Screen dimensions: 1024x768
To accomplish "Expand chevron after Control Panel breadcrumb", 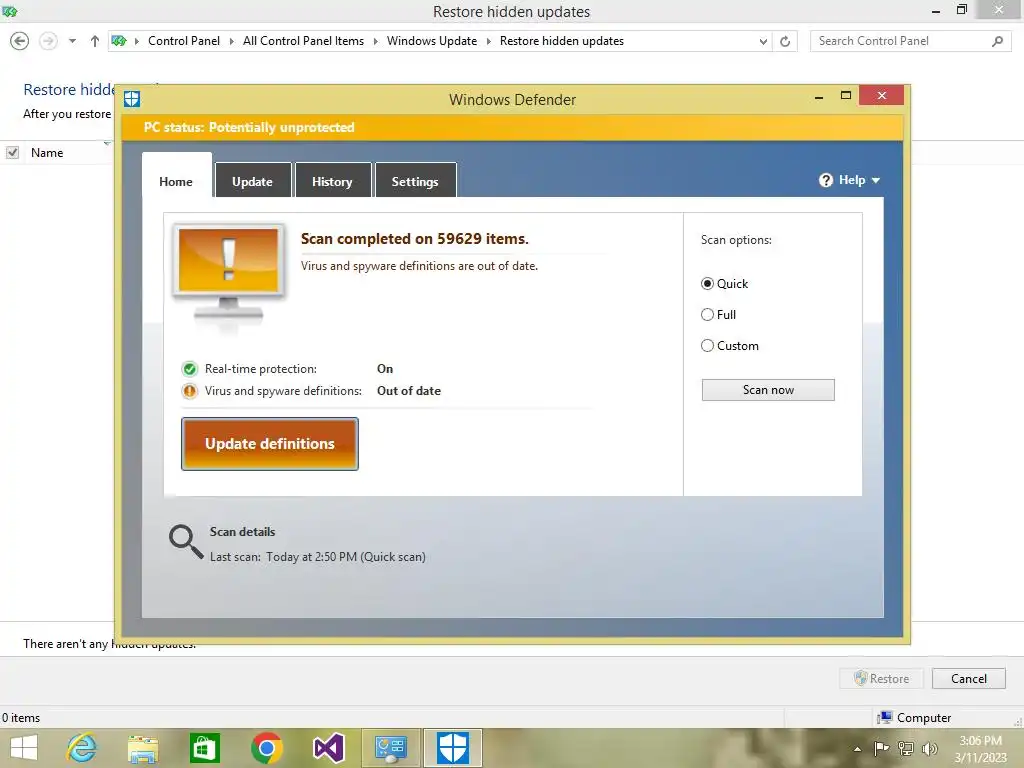I will point(231,41).
